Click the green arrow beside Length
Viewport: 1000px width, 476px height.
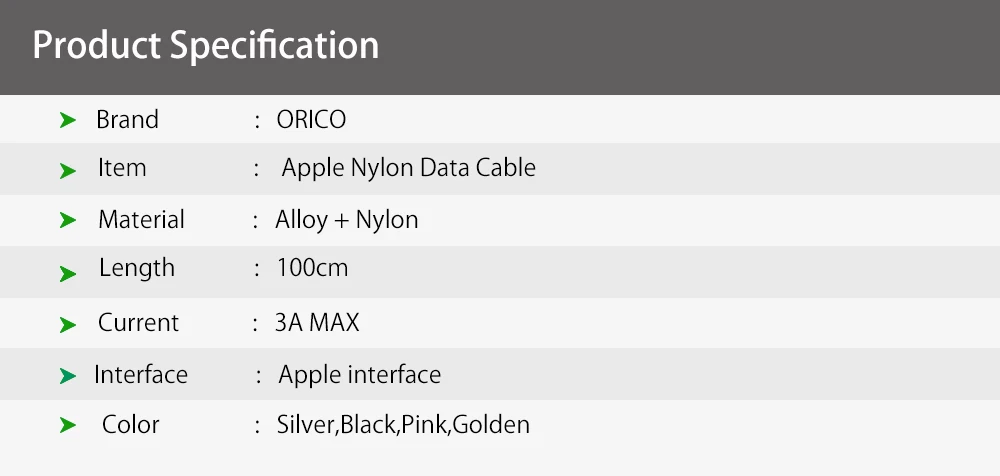click(68, 273)
